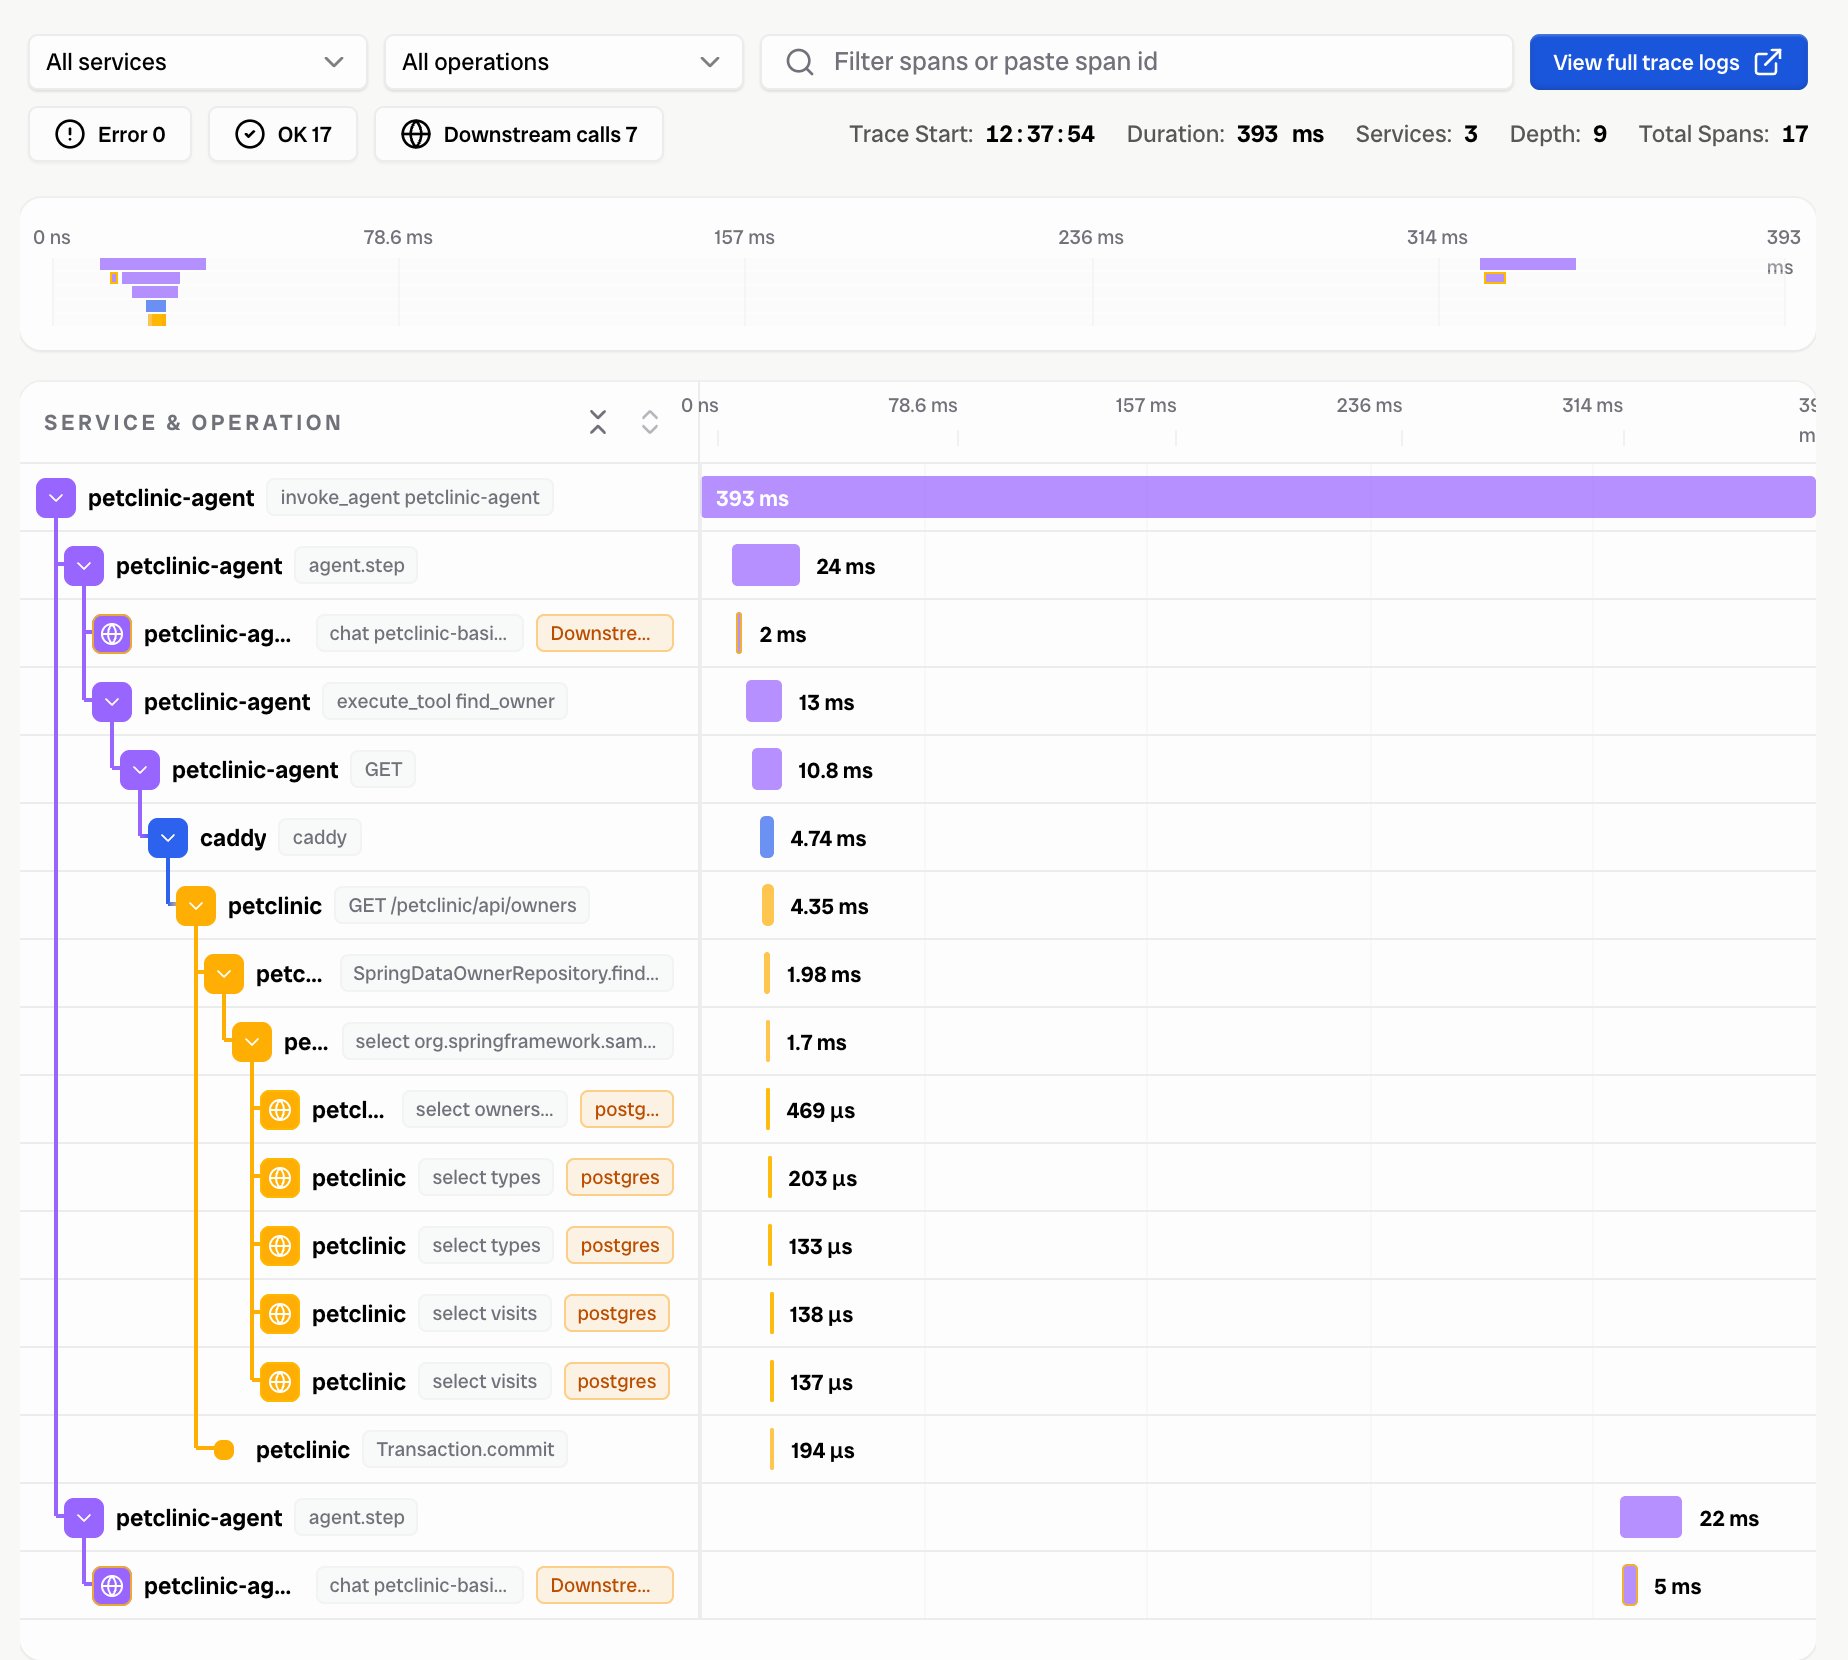Screen dimensions: 1848x1660
Task: Open the All services dropdown
Action: [x=197, y=62]
